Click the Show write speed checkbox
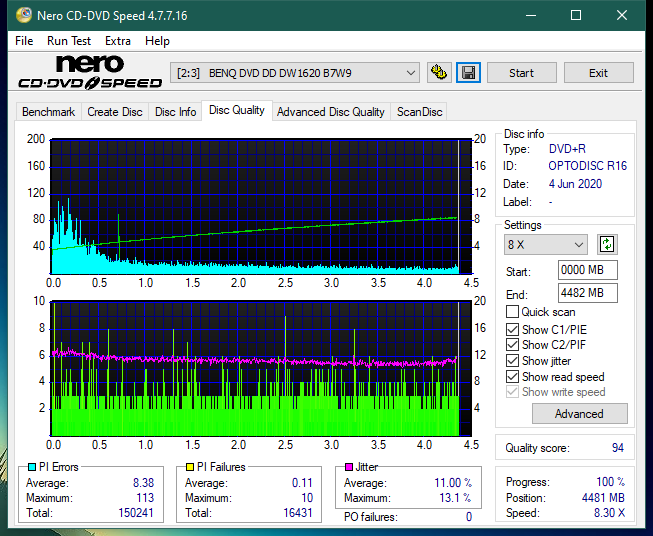653x536 pixels. click(512, 392)
